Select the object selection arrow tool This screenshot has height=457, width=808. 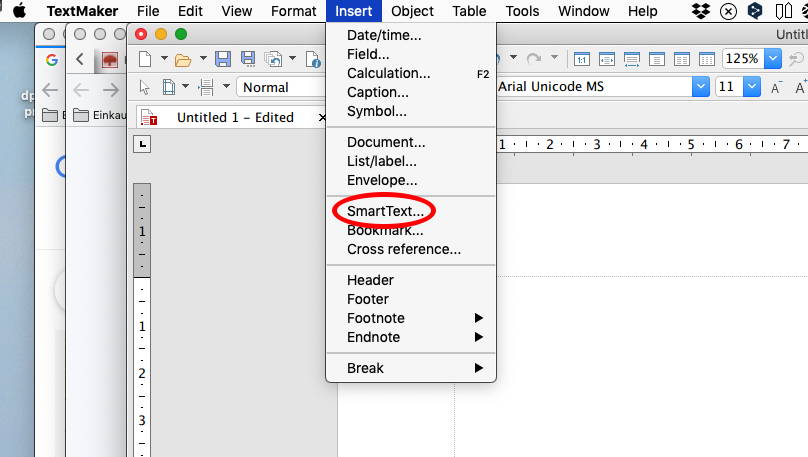tap(145, 87)
